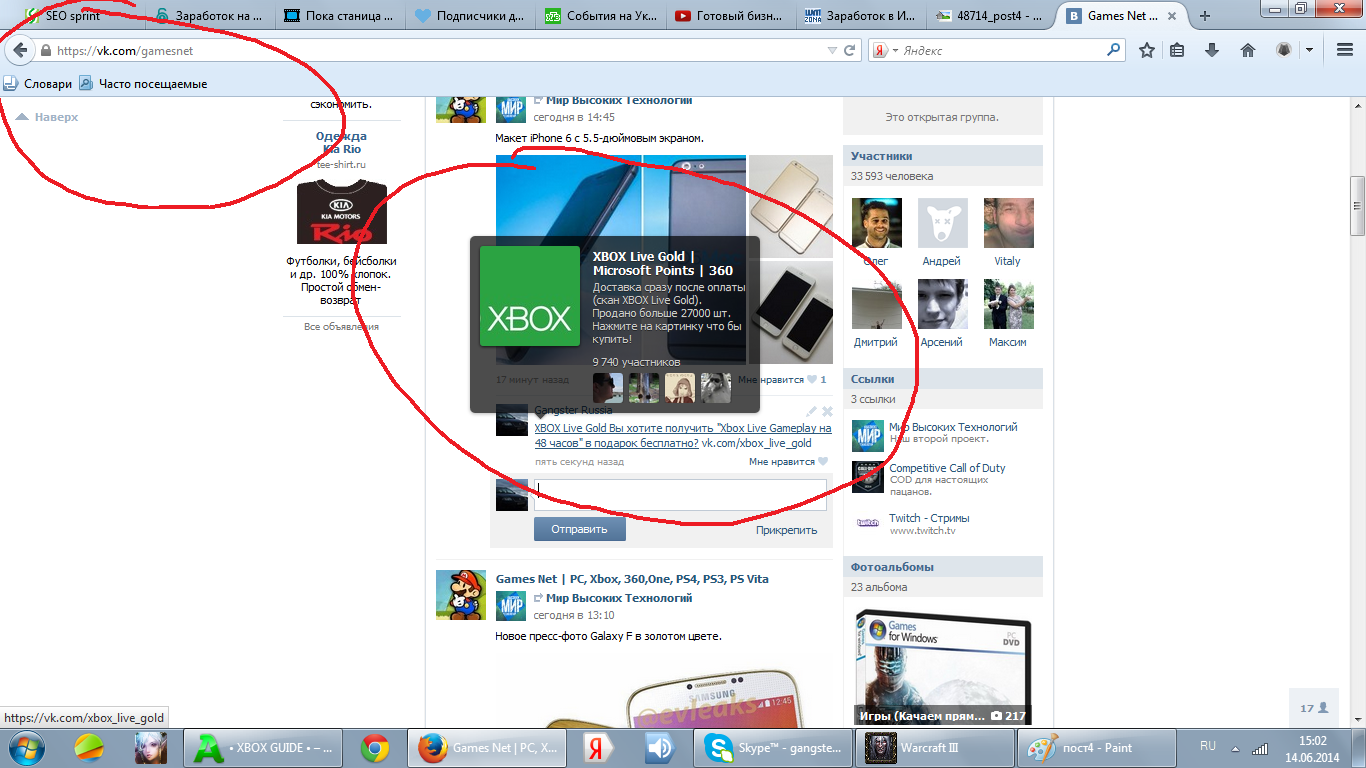Click the green XBOX logo in the popup
This screenshot has width=1366, height=768.
(x=530, y=296)
